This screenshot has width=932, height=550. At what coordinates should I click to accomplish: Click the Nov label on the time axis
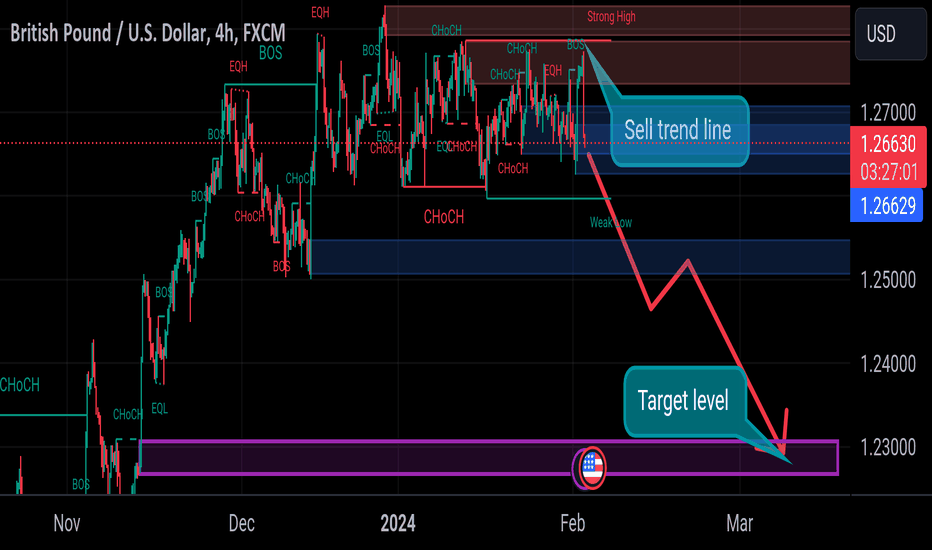[67, 523]
